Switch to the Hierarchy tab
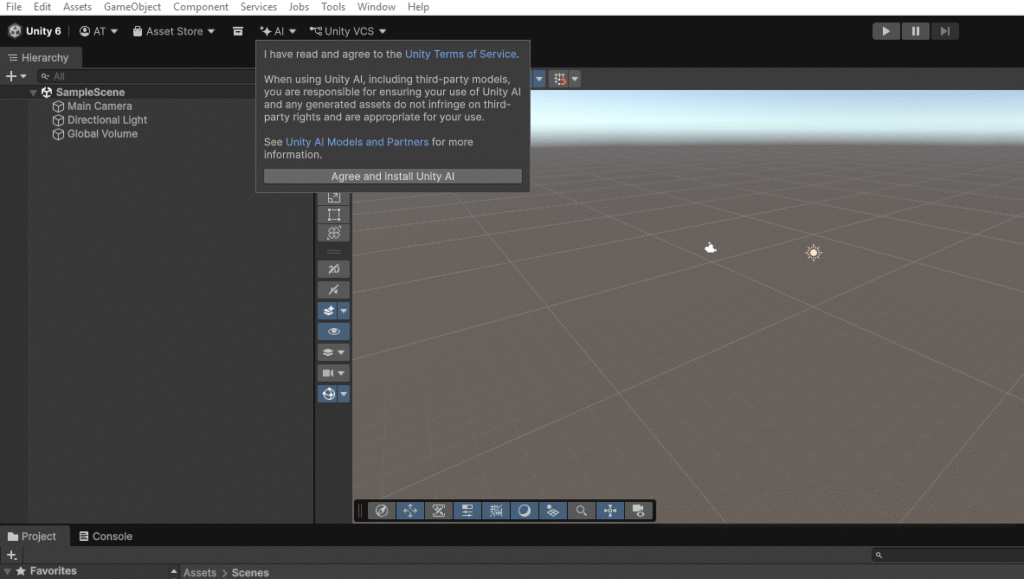The image size is (1024, 579). 39,57
